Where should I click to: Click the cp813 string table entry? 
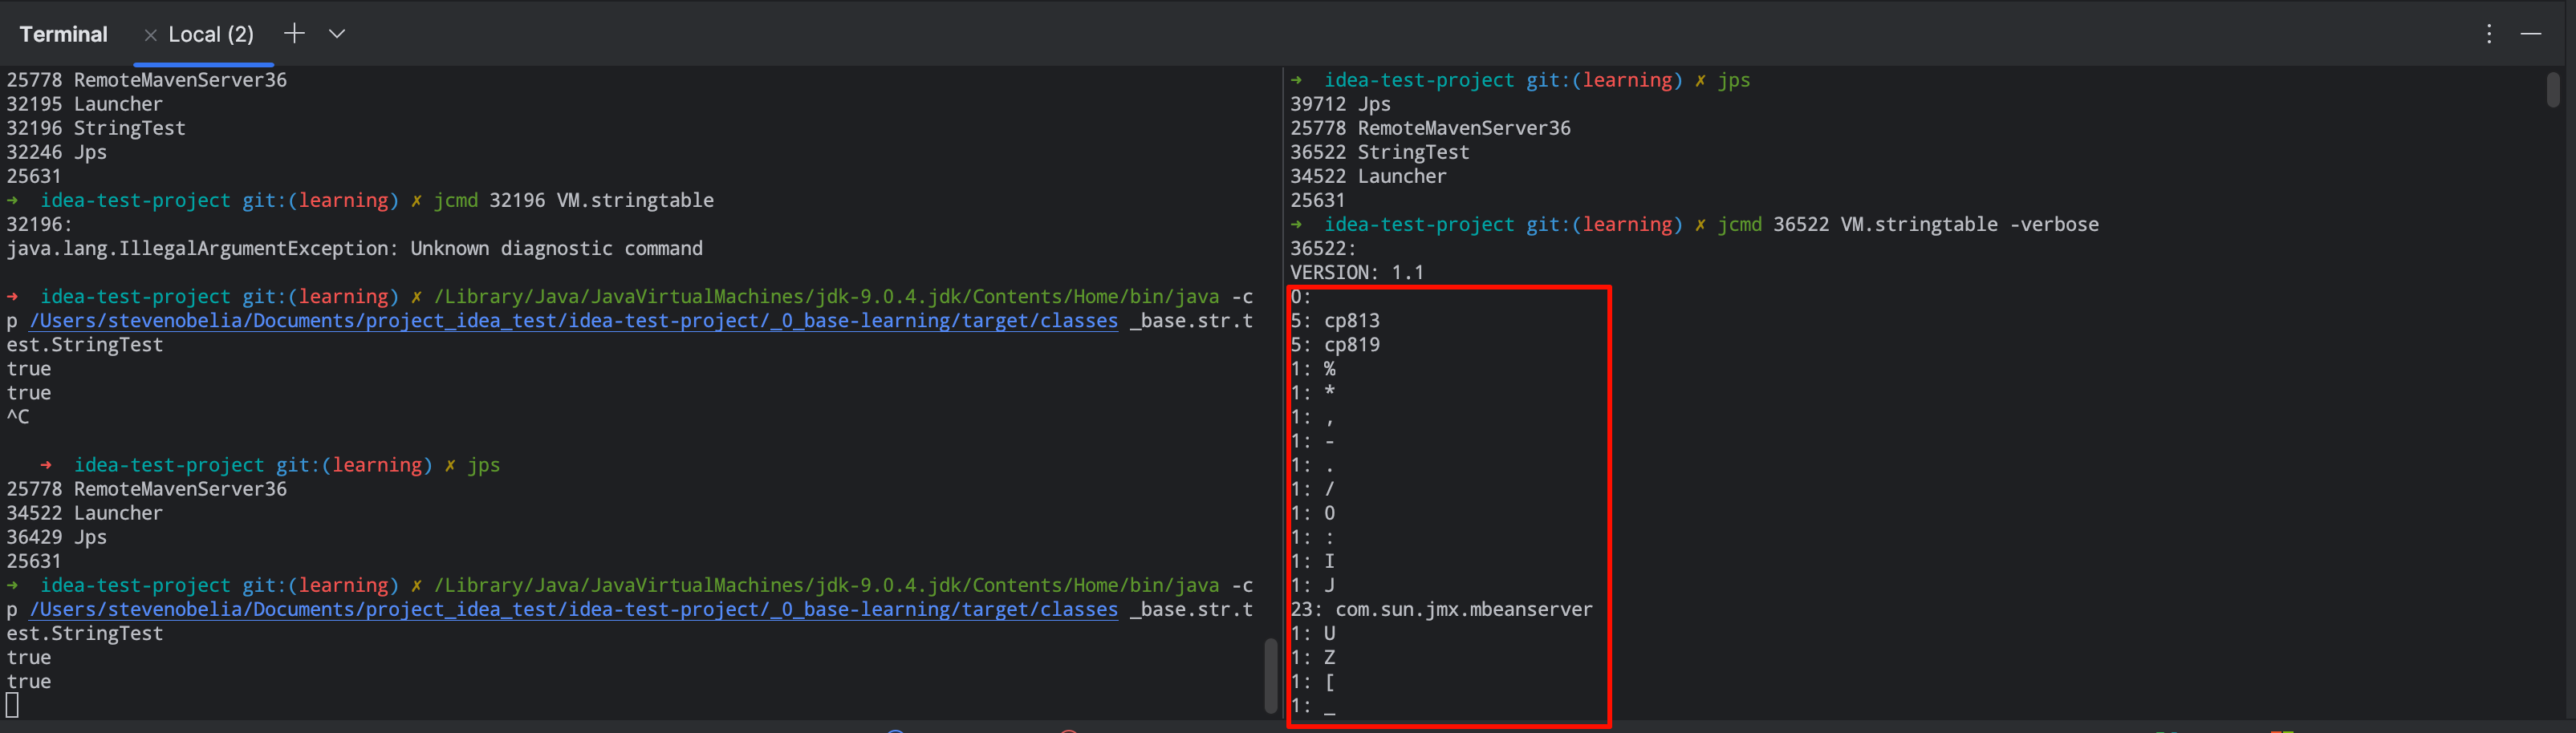[1351, 321]
